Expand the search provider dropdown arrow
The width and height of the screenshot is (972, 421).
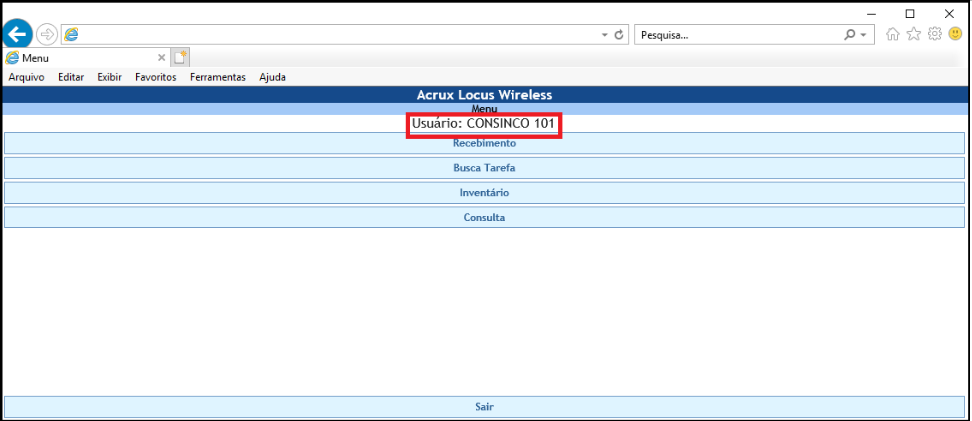863,36
